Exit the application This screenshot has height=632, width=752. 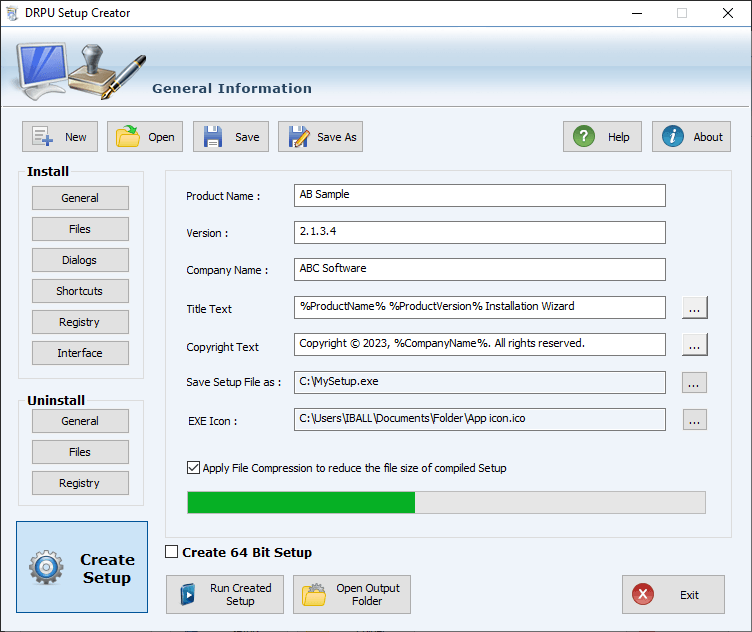click(673, 595)
